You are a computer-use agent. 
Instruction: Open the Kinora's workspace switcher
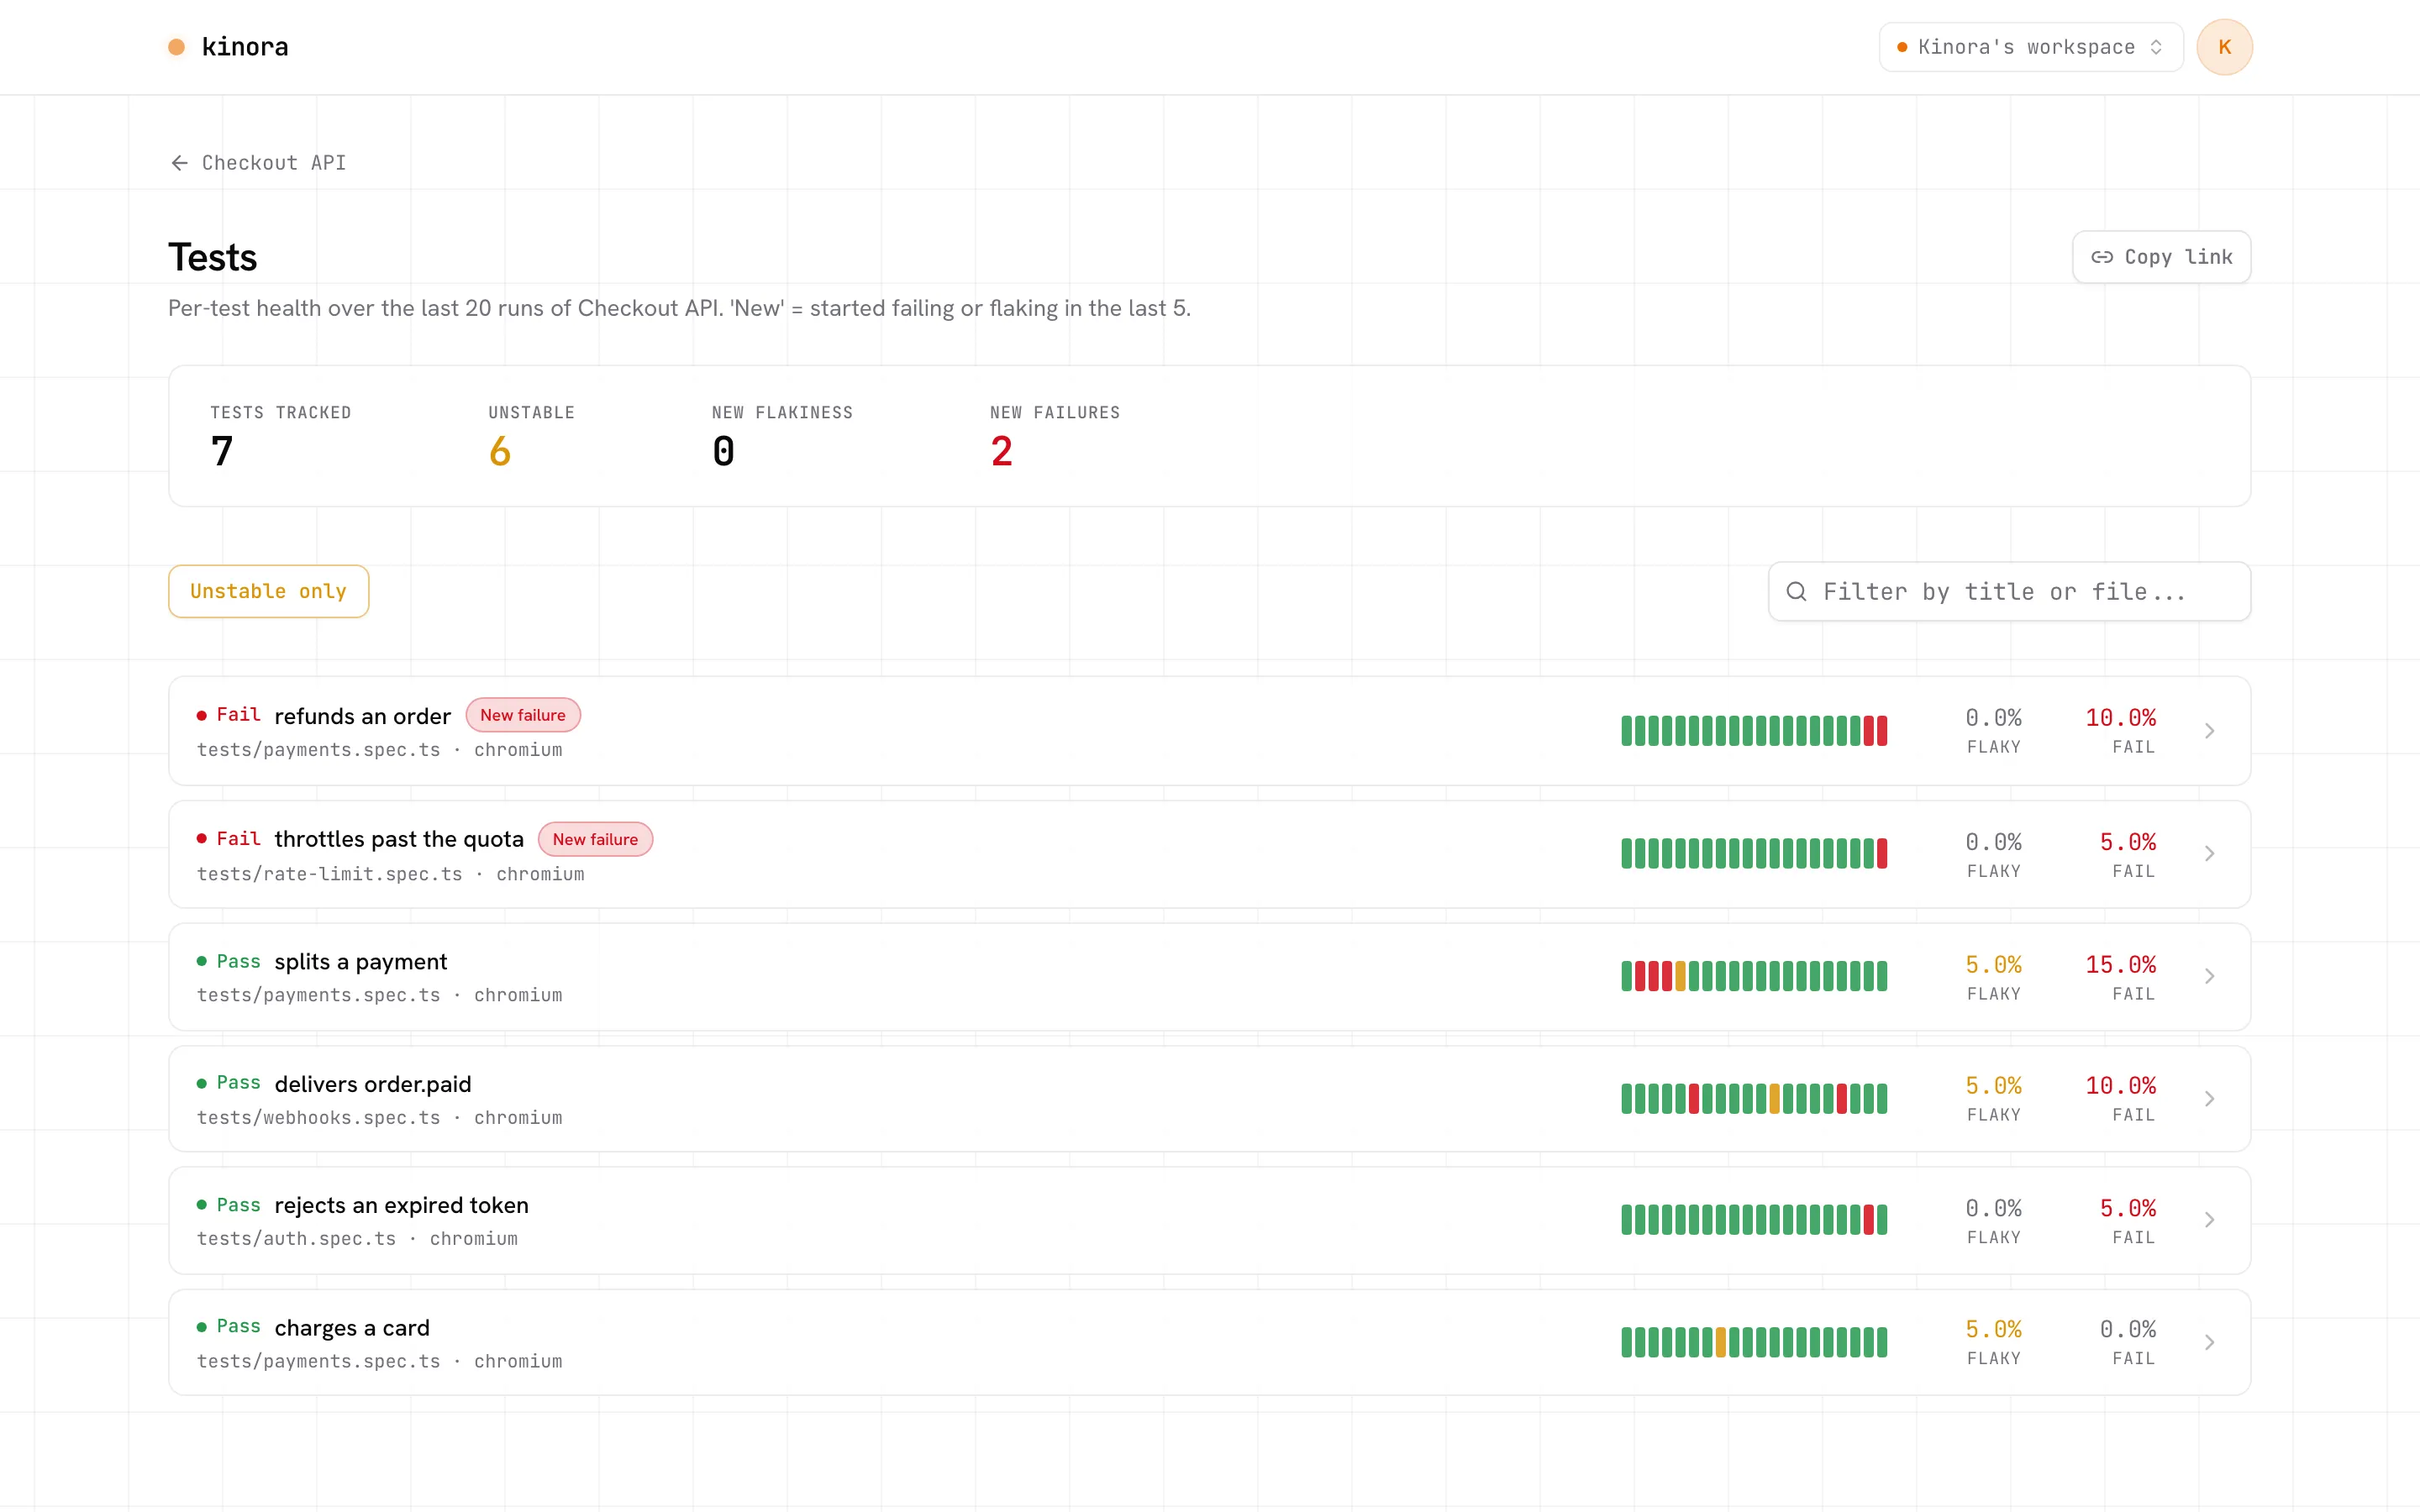pyautogui.click(x=2030, y=47)
